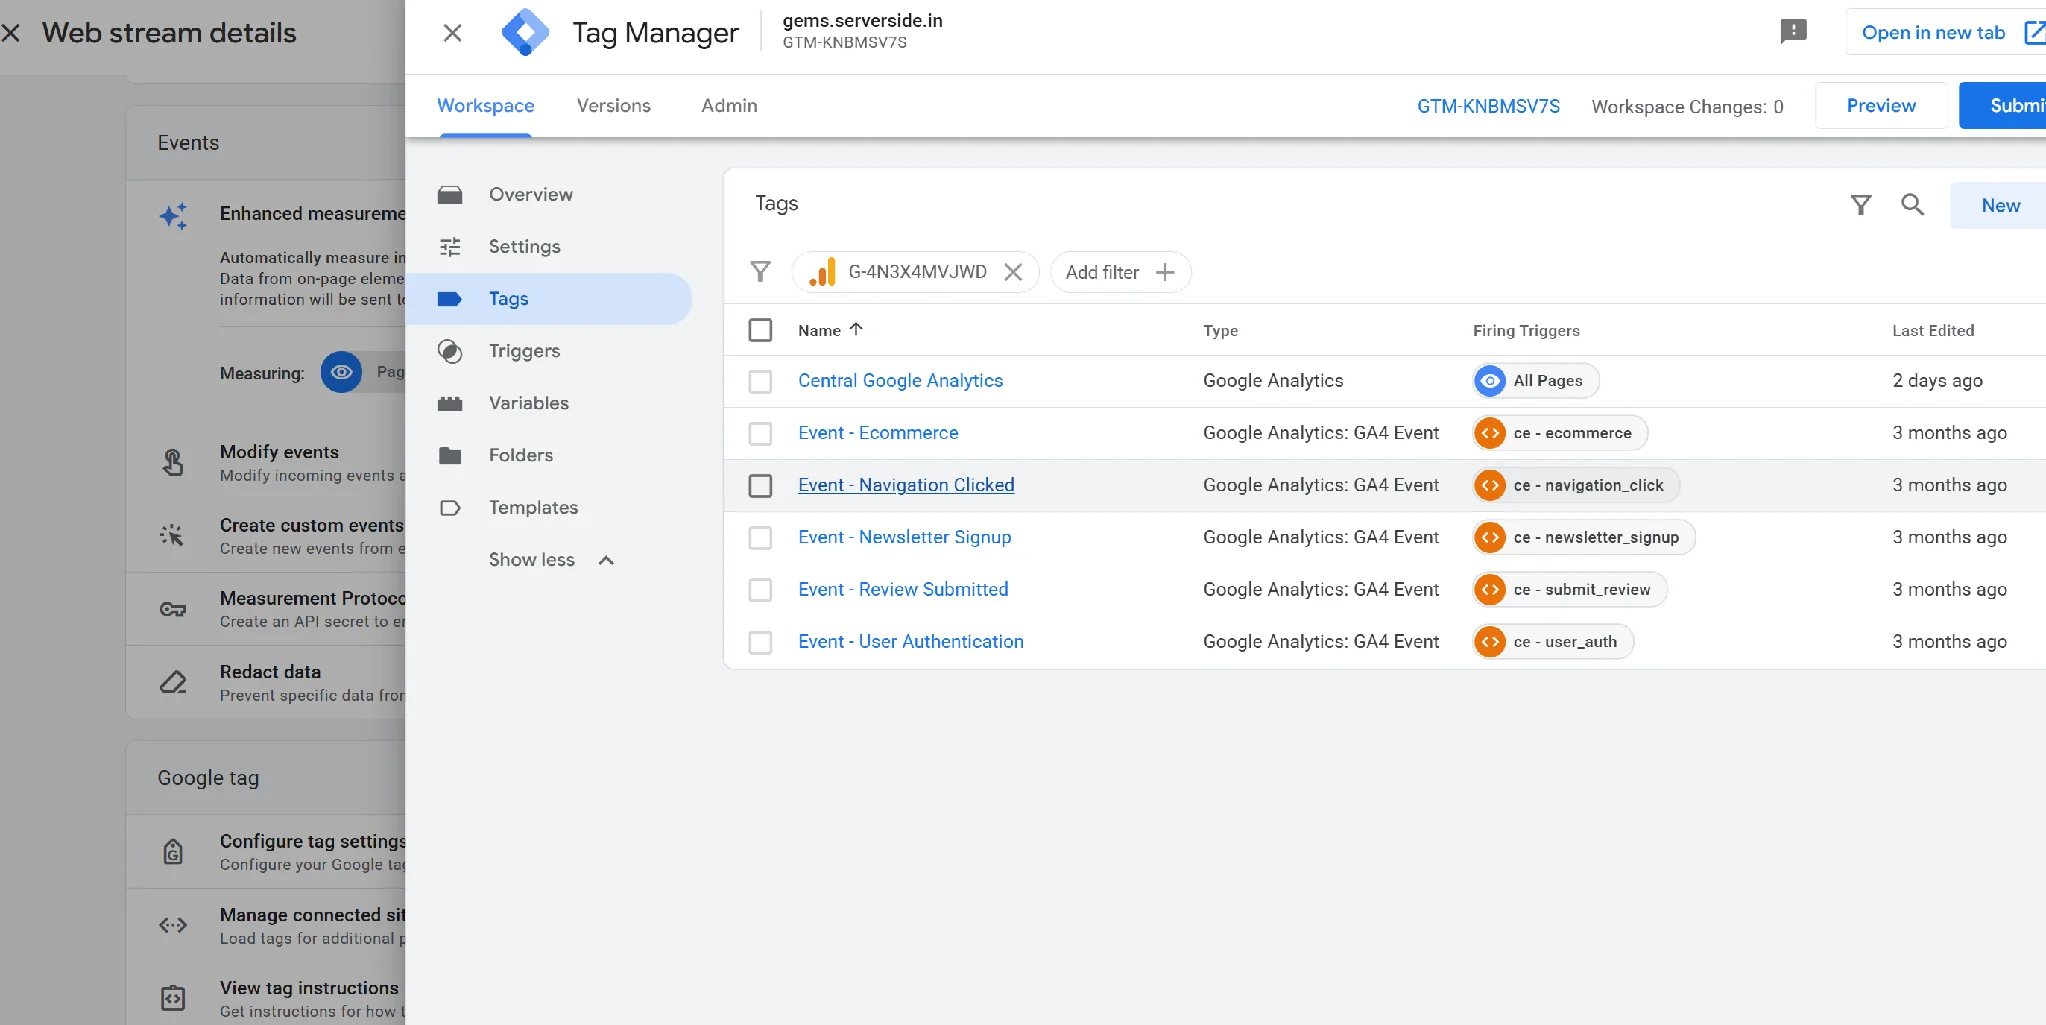Collapse the sidebar with Show less
Viewport: 2046px width, 1025px height.
tap(550, 560)
